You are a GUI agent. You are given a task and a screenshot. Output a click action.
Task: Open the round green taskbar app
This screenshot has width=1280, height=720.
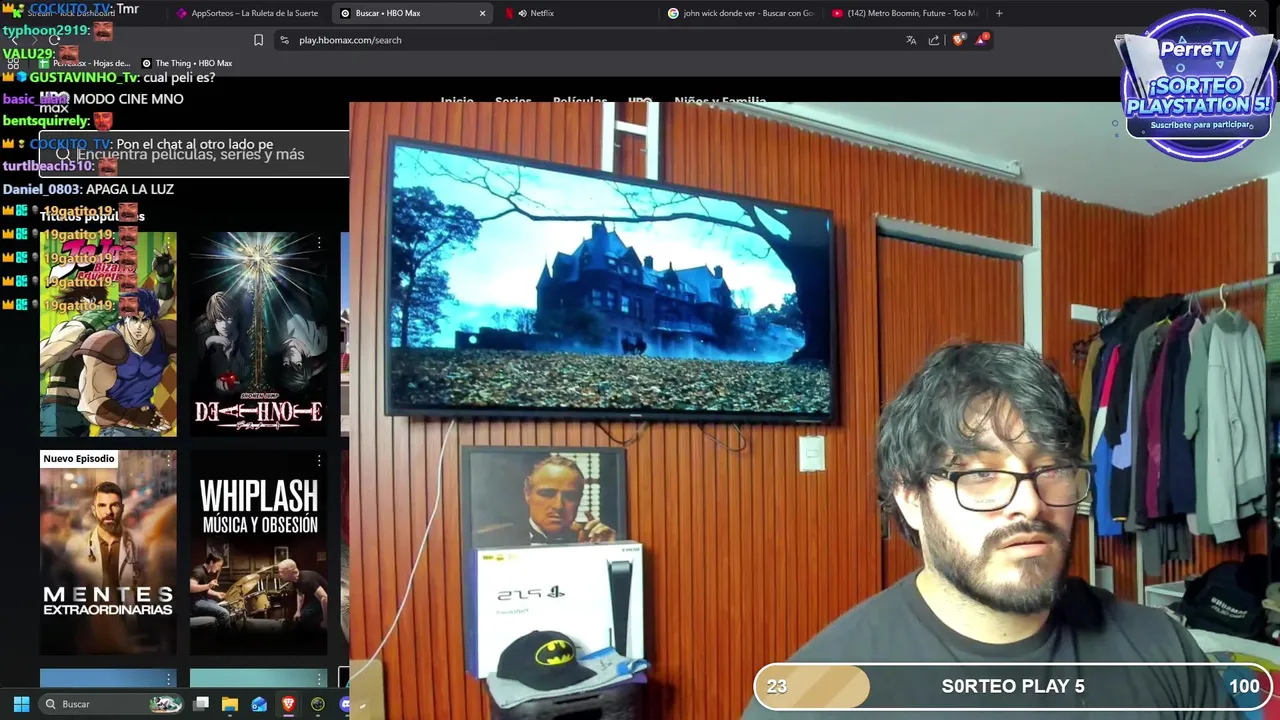318,704
